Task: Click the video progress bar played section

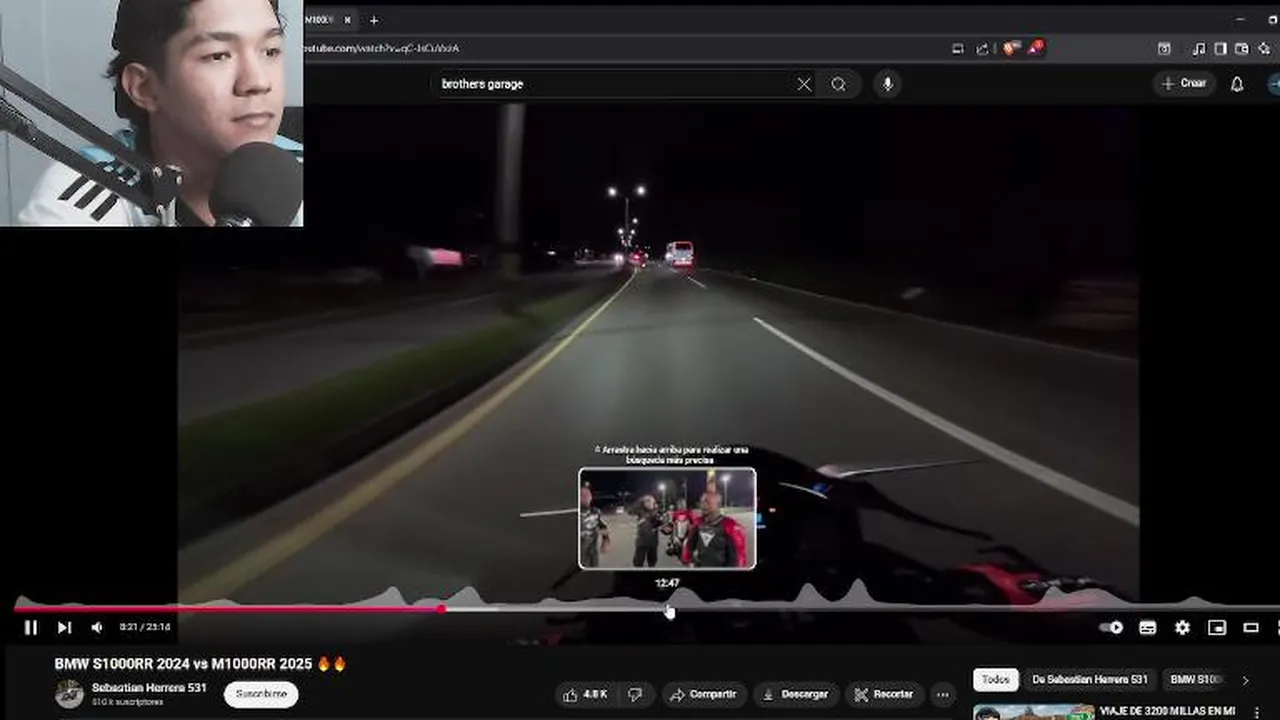Action: tap(228, 608)
